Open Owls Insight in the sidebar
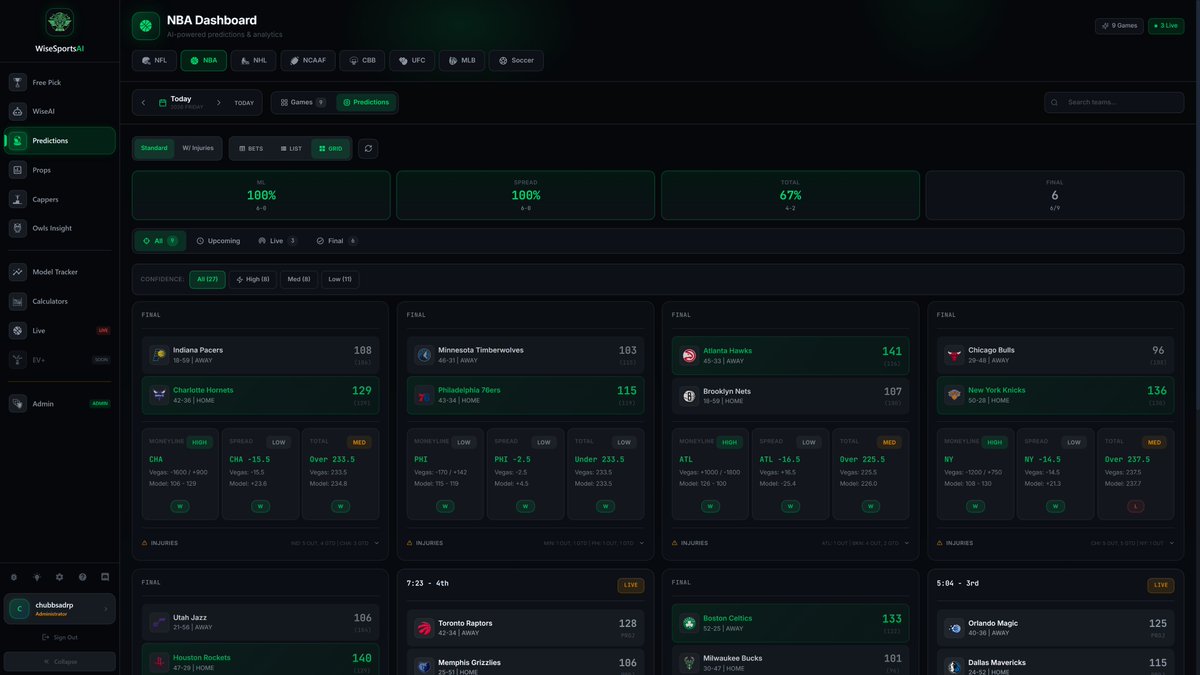Viewport: 1200px width, 675px height. pyautogui.click(x=59, y=228)
